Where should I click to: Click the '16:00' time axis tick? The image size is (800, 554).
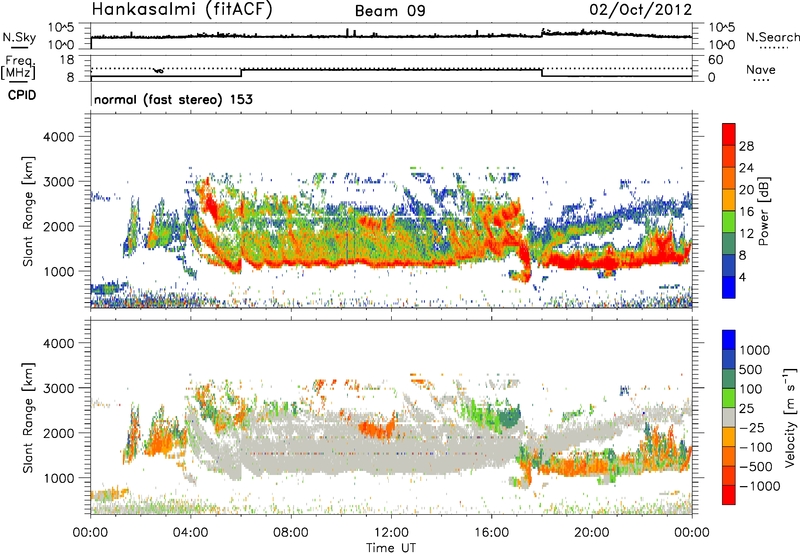[491, 533]
